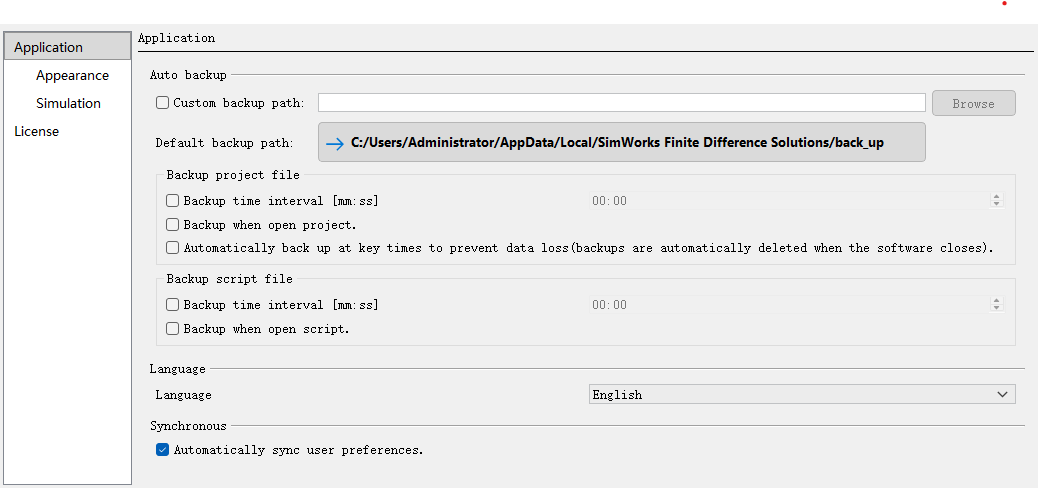Open the Appearance settings page
The image size is (1038, 488).
(x=72, y=75)
